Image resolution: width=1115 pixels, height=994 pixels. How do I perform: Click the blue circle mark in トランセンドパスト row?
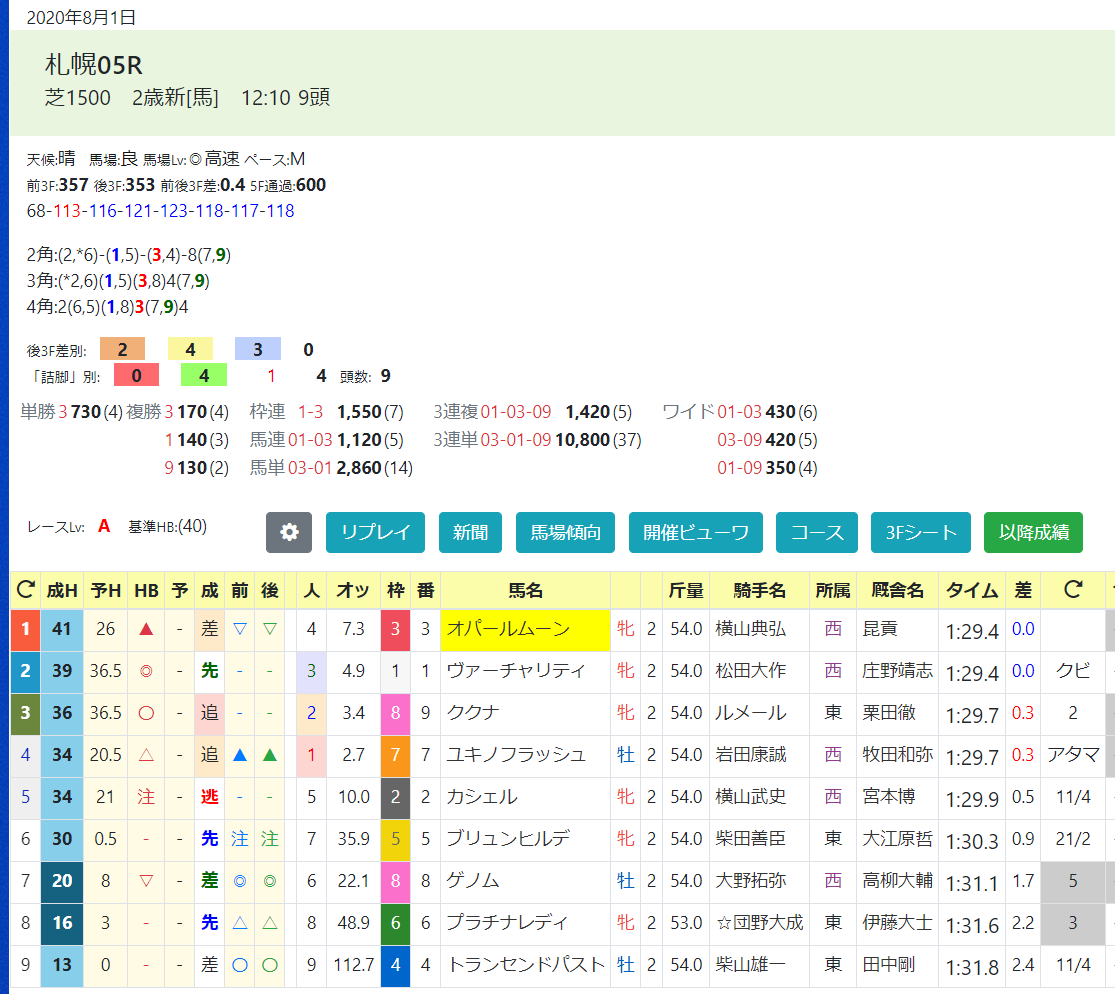point(240,965)
